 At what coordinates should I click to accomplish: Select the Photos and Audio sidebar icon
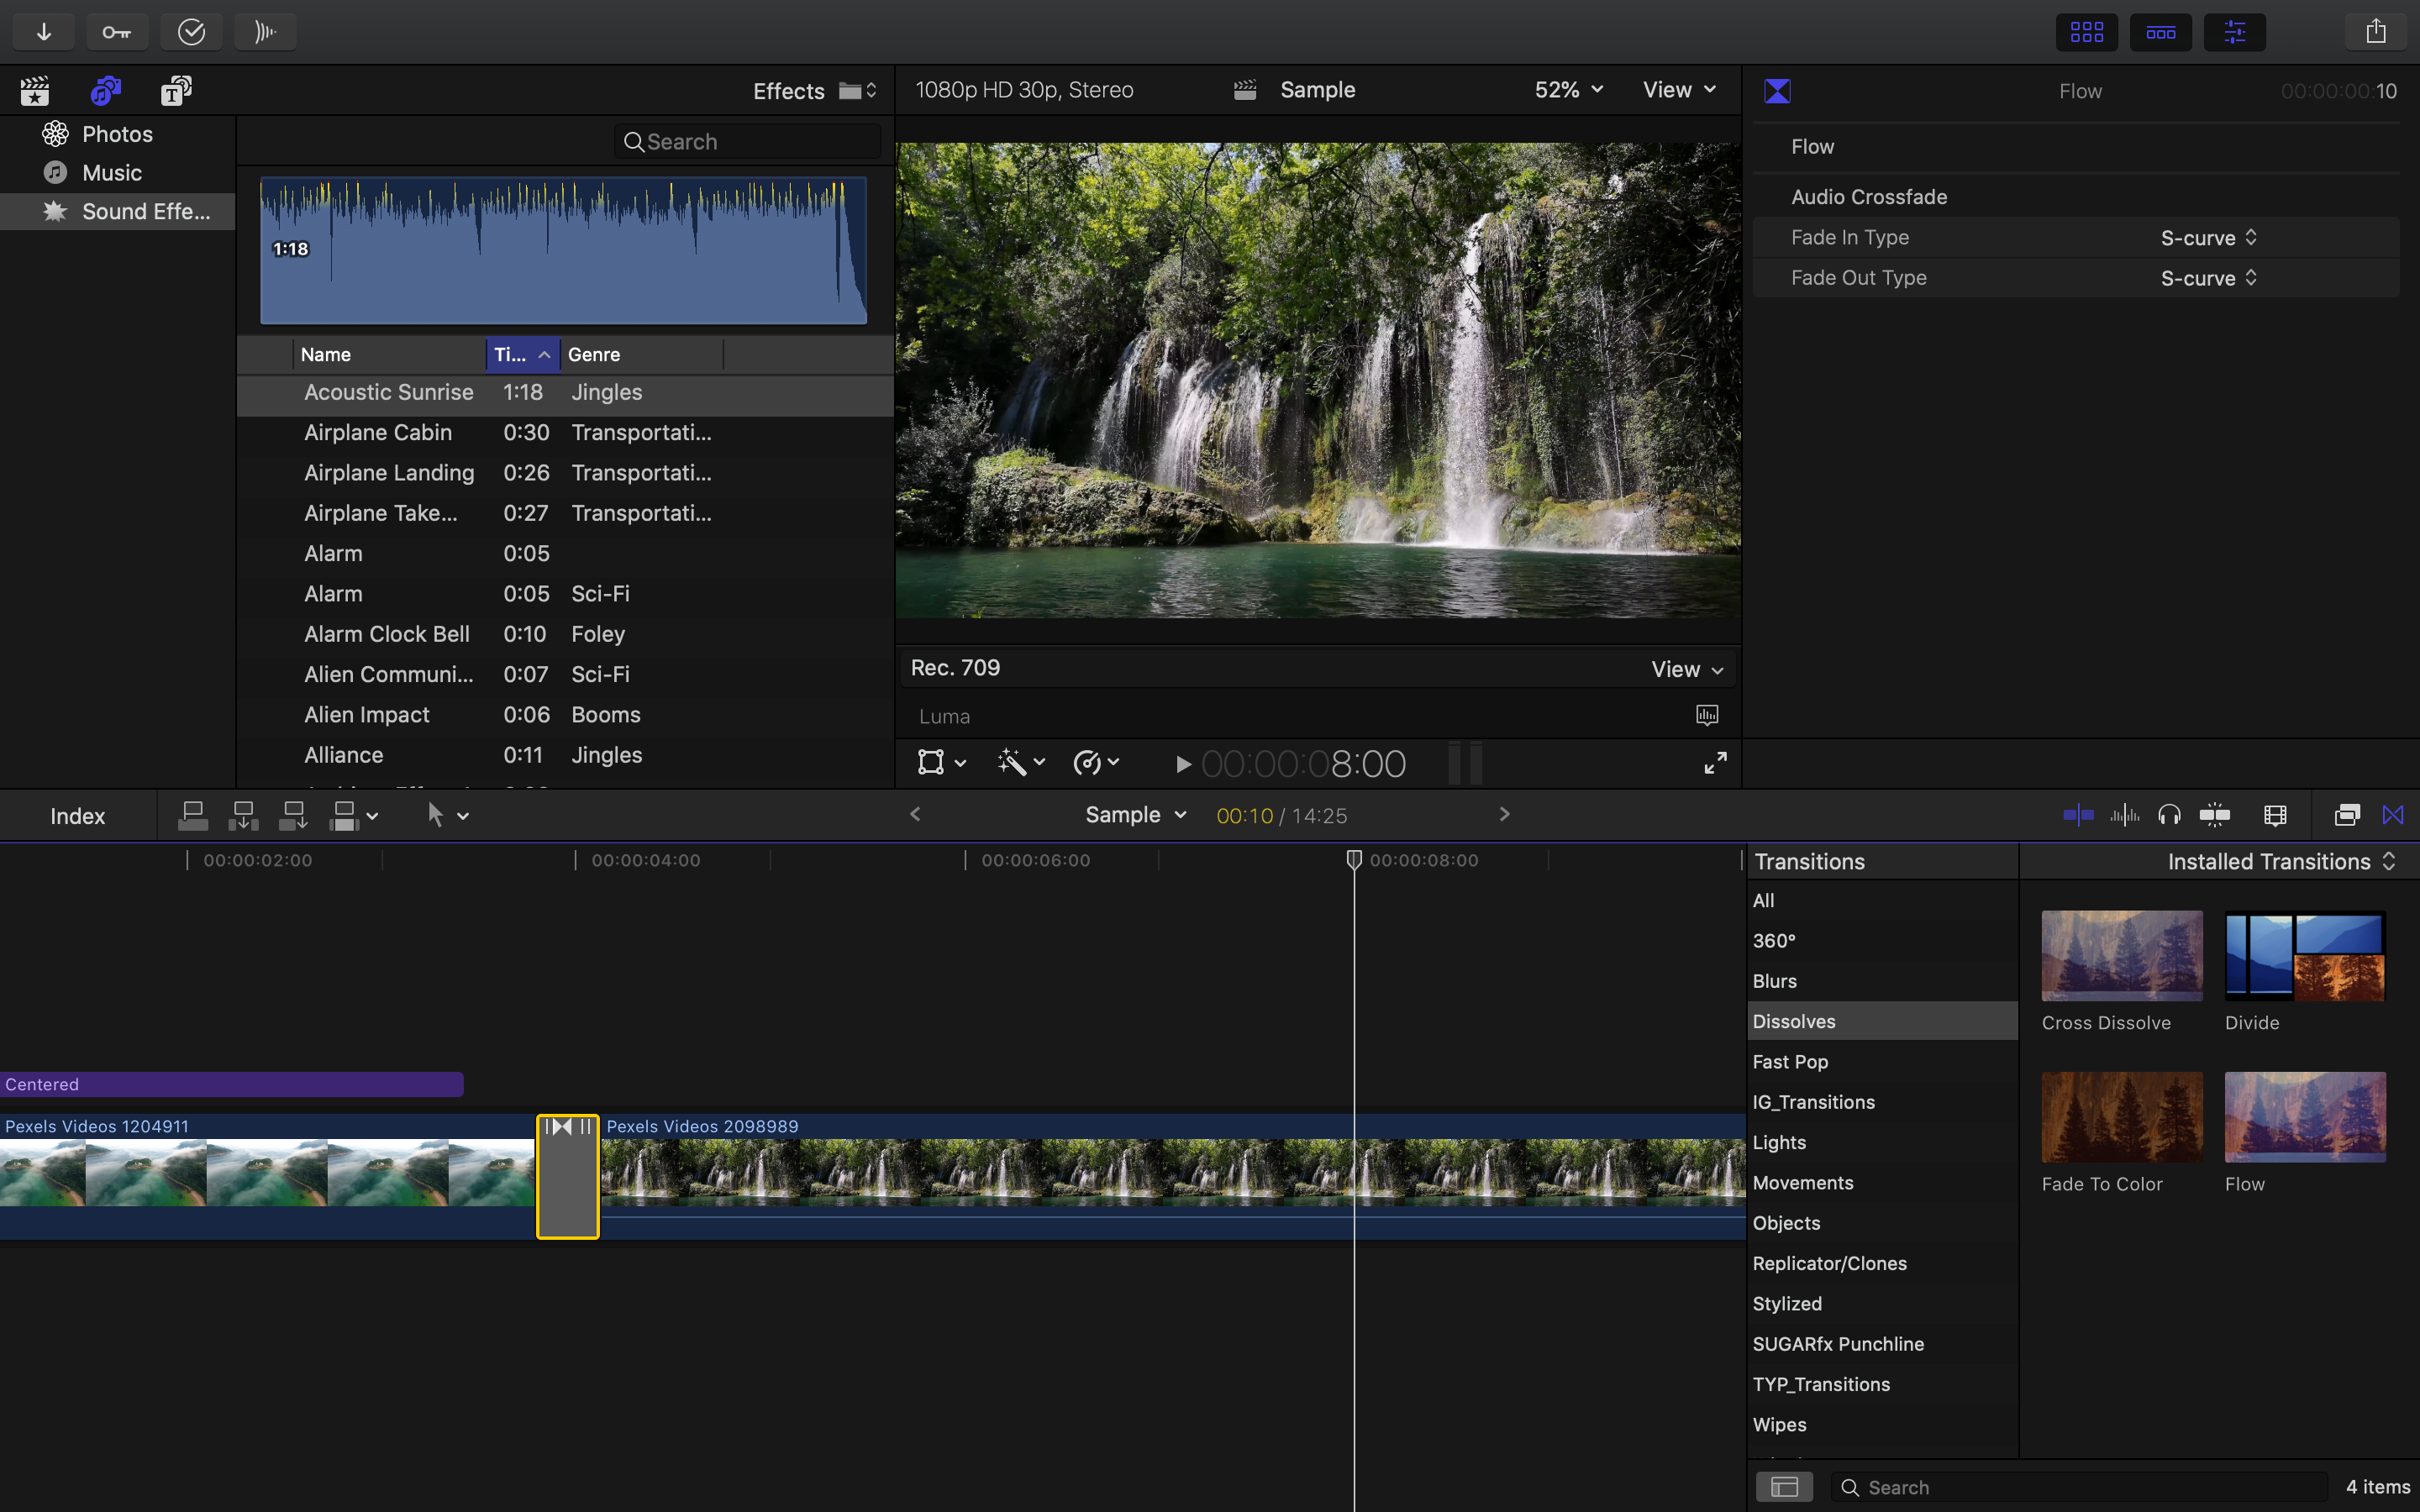(105, 90)
